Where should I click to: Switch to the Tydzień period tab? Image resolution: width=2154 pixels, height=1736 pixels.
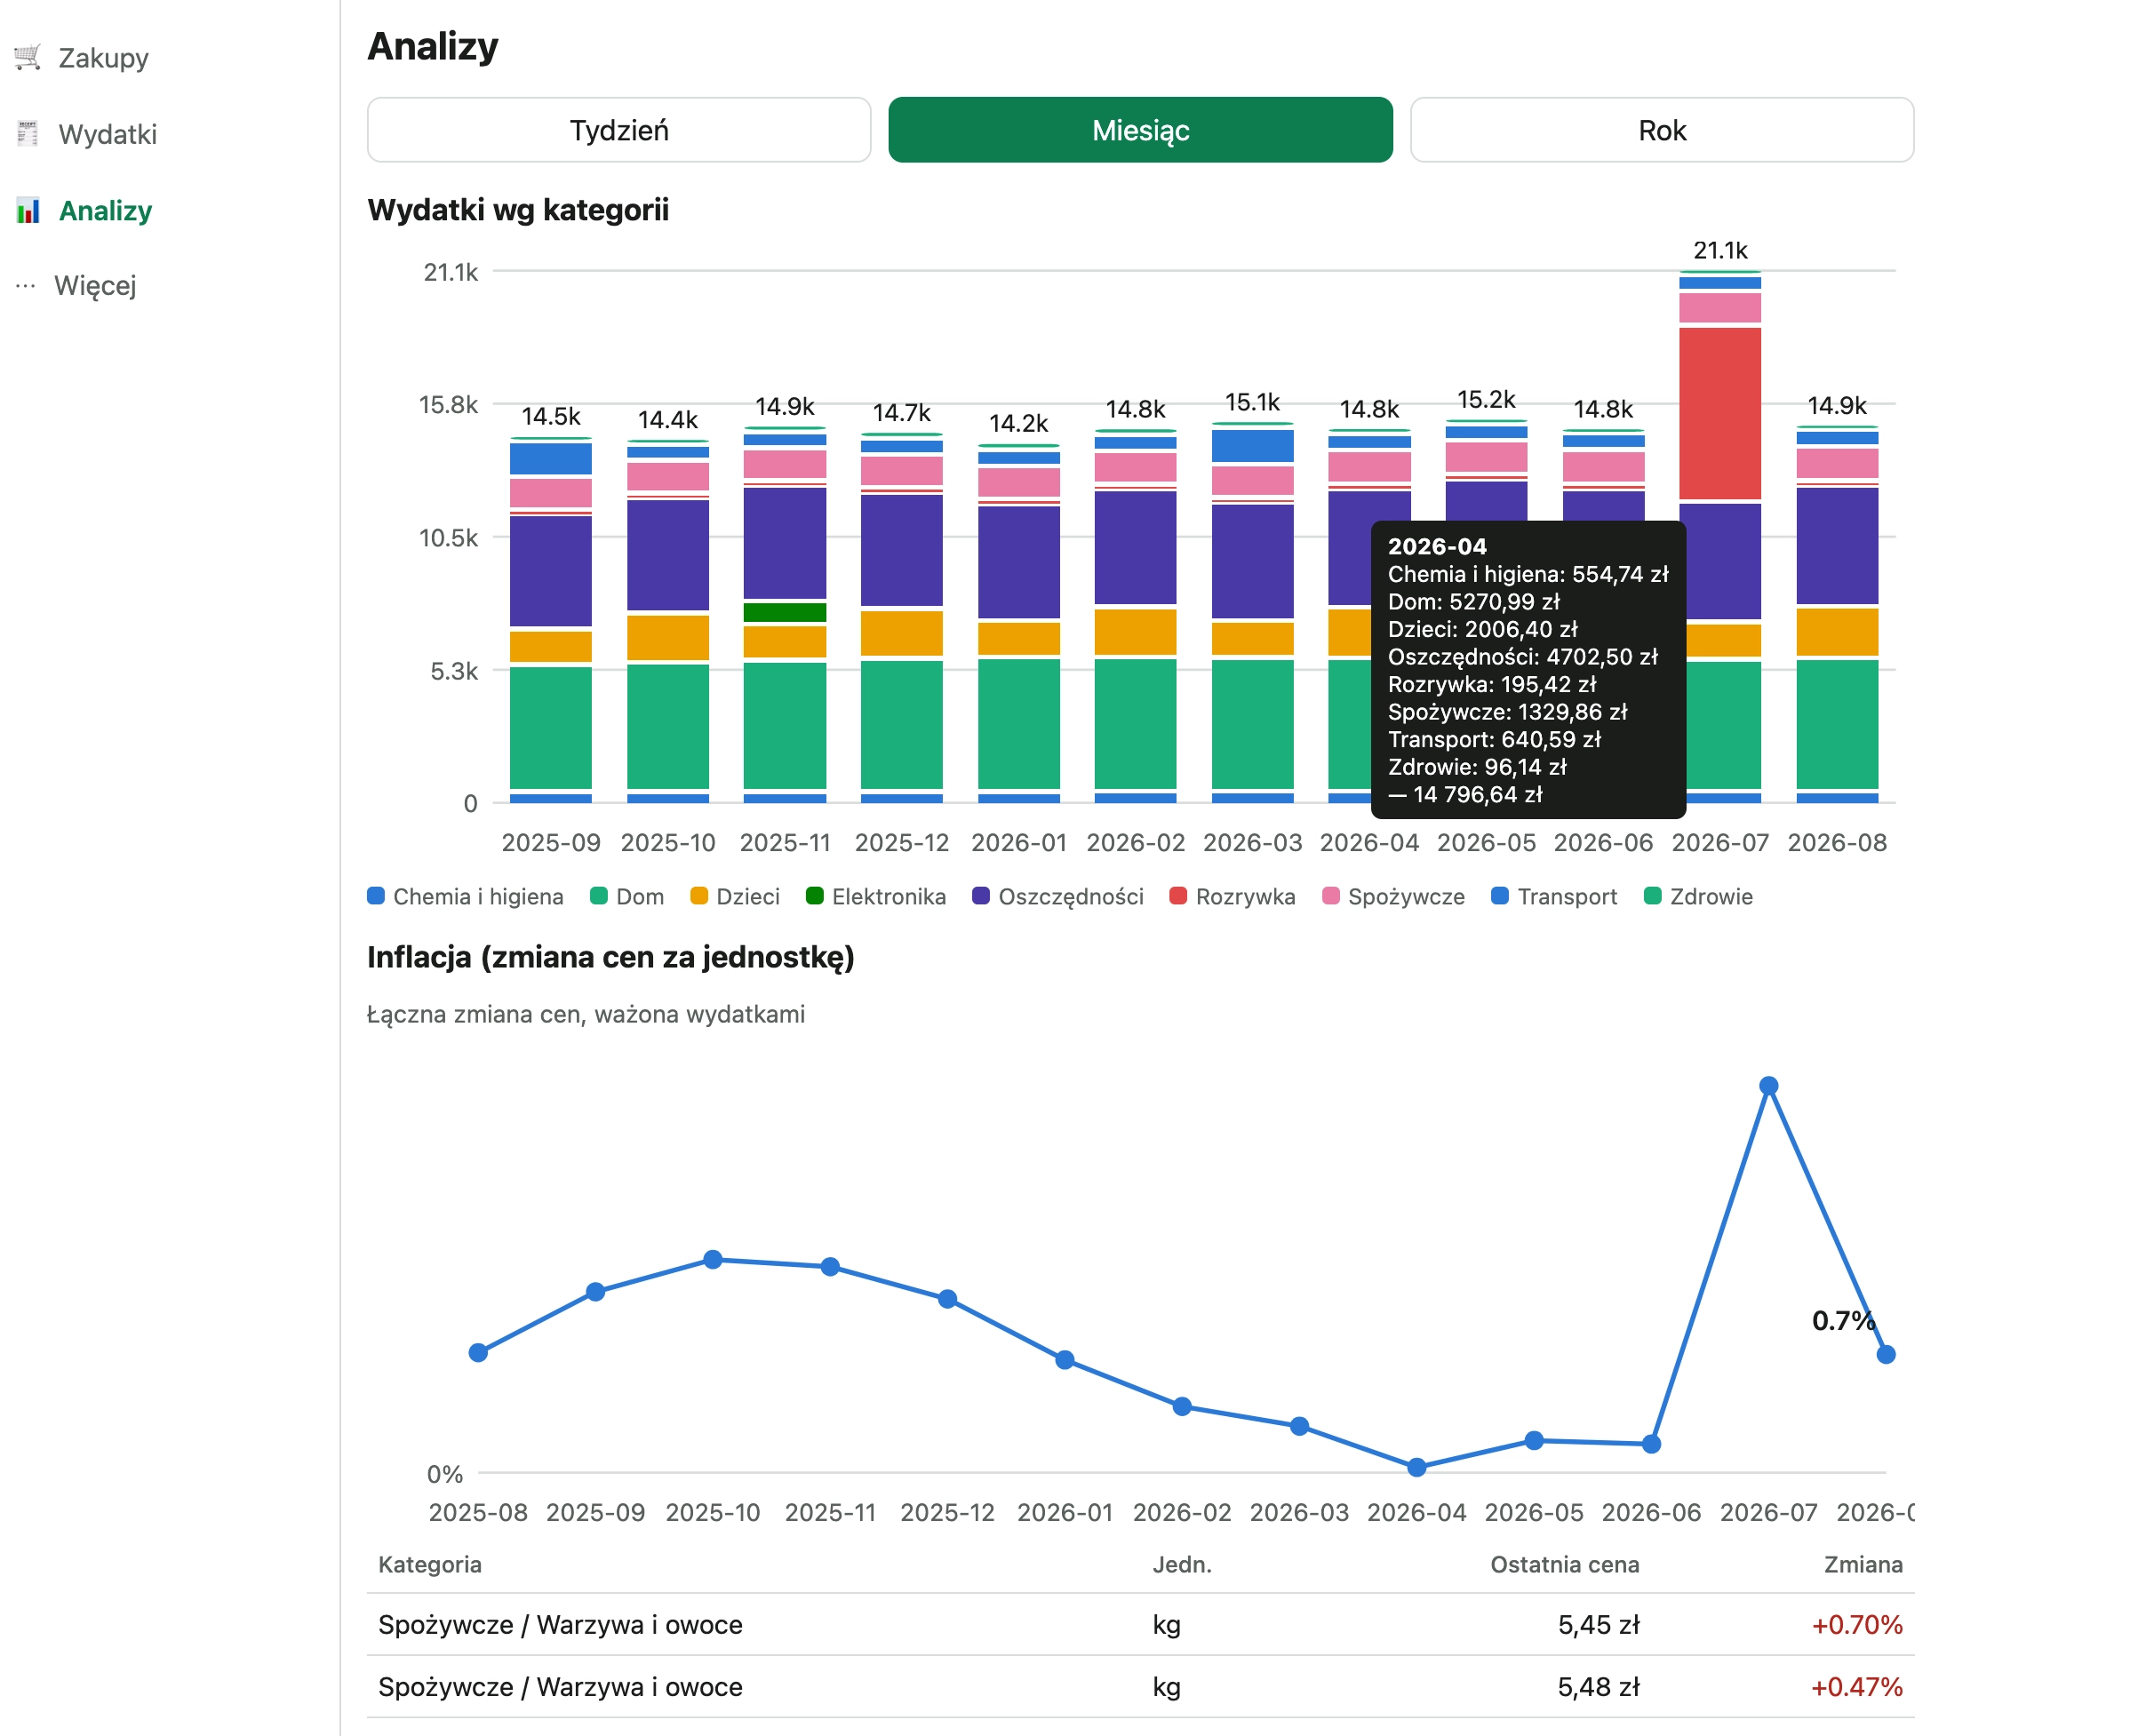[x=619, y=130]
